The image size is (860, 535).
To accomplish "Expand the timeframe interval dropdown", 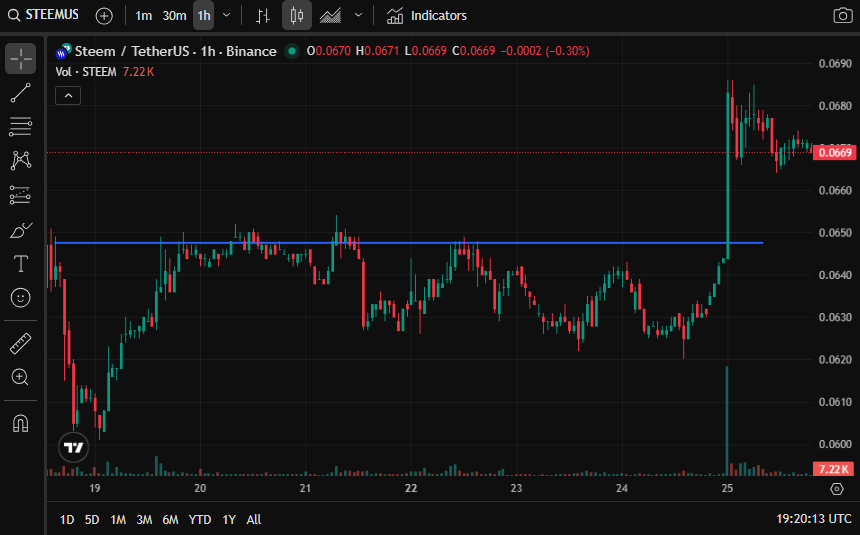I will click(x=227, y=16).
